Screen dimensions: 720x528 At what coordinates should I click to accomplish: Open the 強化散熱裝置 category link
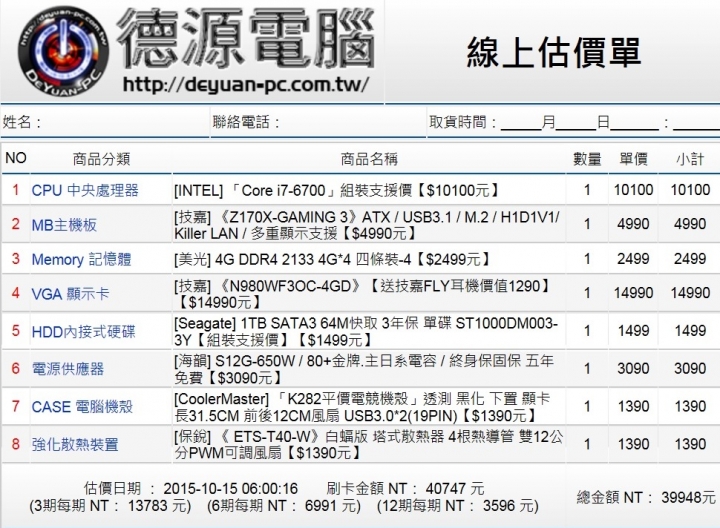pyautogui.click(x=75, y=444)
